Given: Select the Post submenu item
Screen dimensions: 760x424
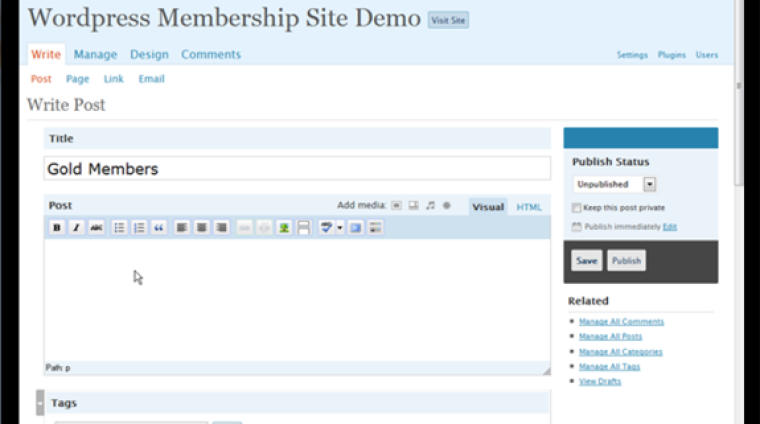Looking at the screenshot, I should tap(41, 79).
